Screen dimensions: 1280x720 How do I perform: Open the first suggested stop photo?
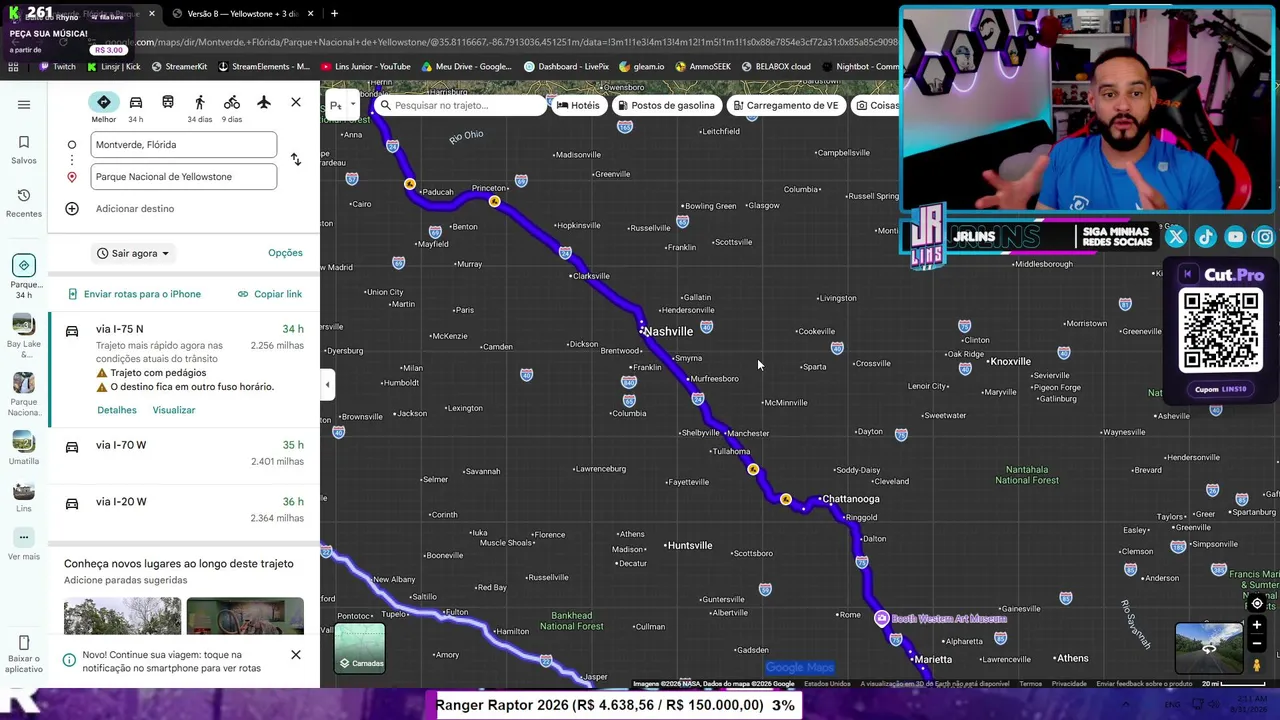click(122, 616)
